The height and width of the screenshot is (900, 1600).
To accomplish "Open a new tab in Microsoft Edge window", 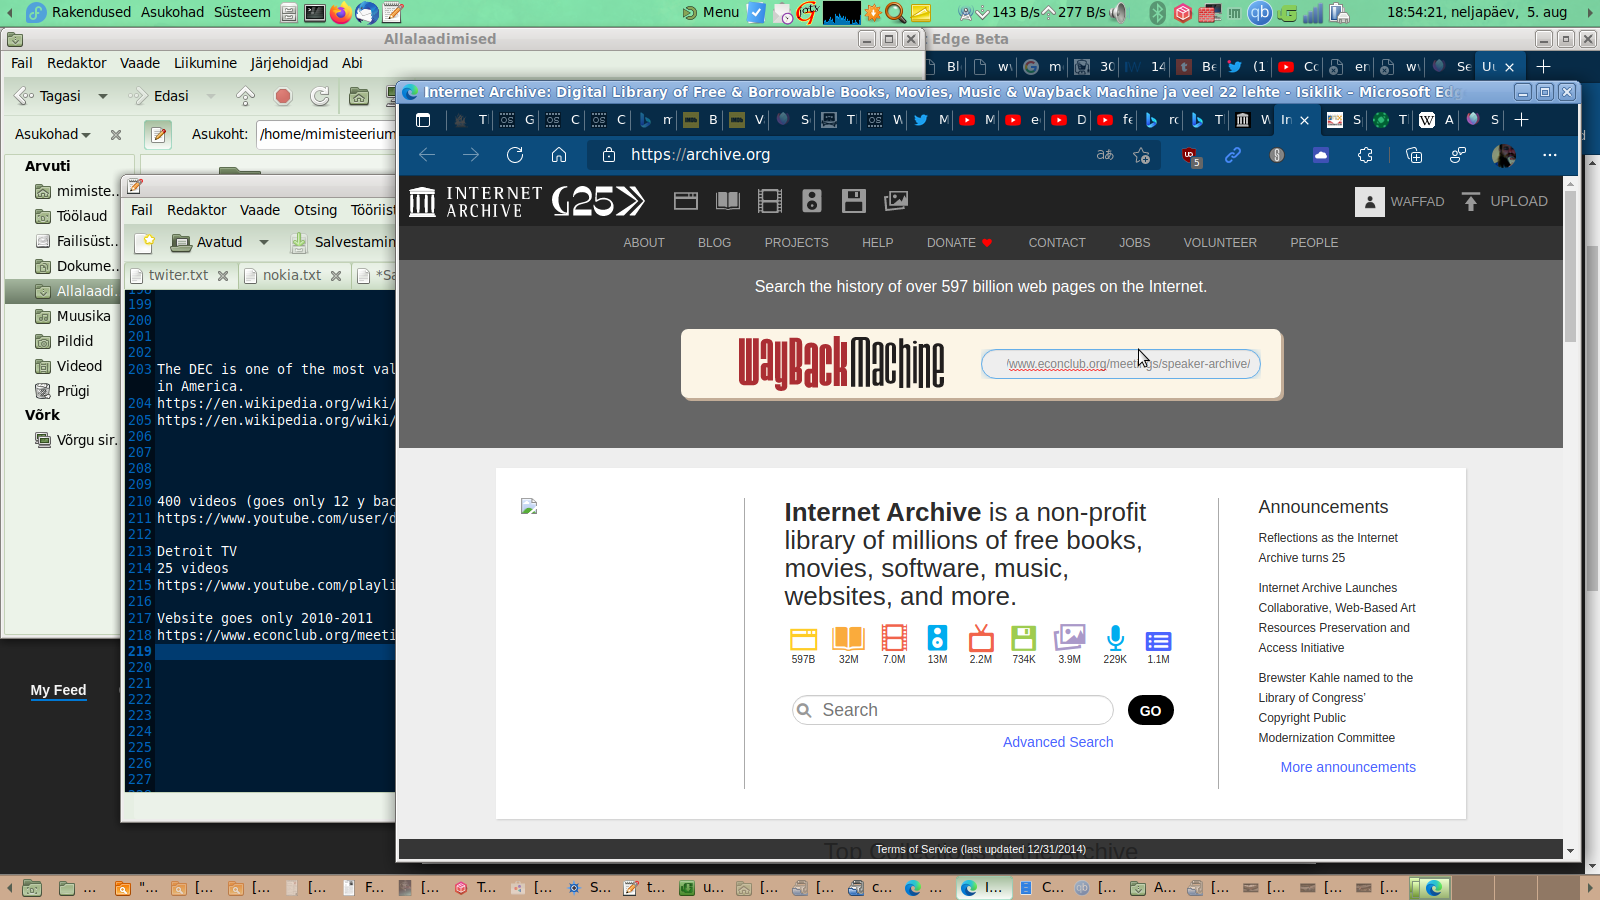I will (1522, 120).
